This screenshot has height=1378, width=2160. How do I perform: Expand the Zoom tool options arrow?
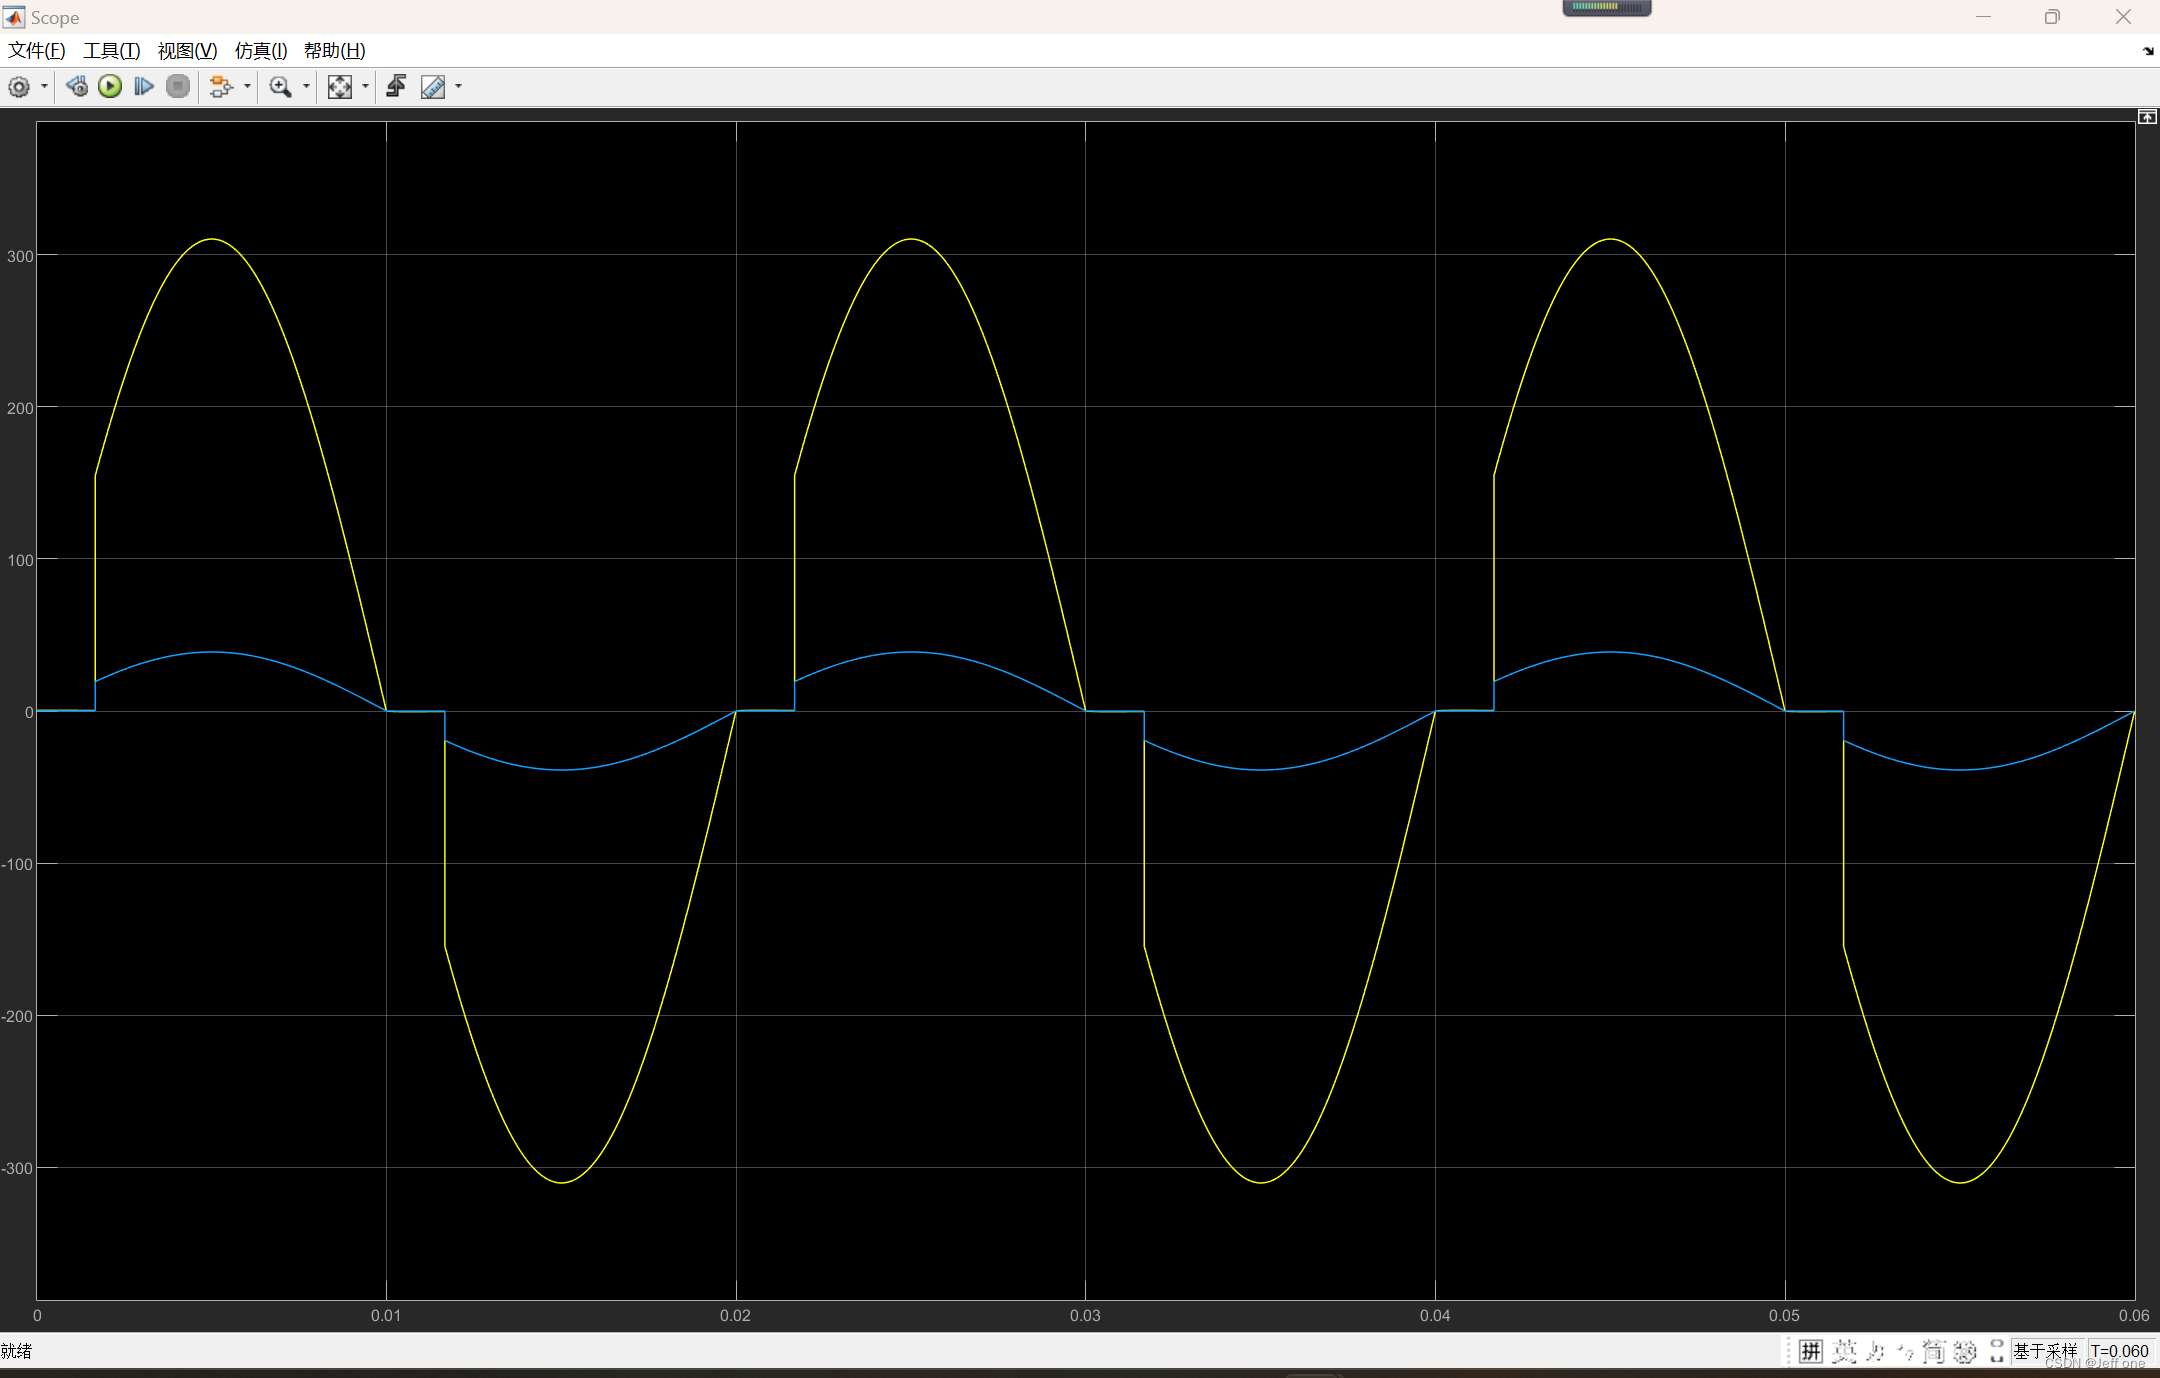(x=306, y=87)
